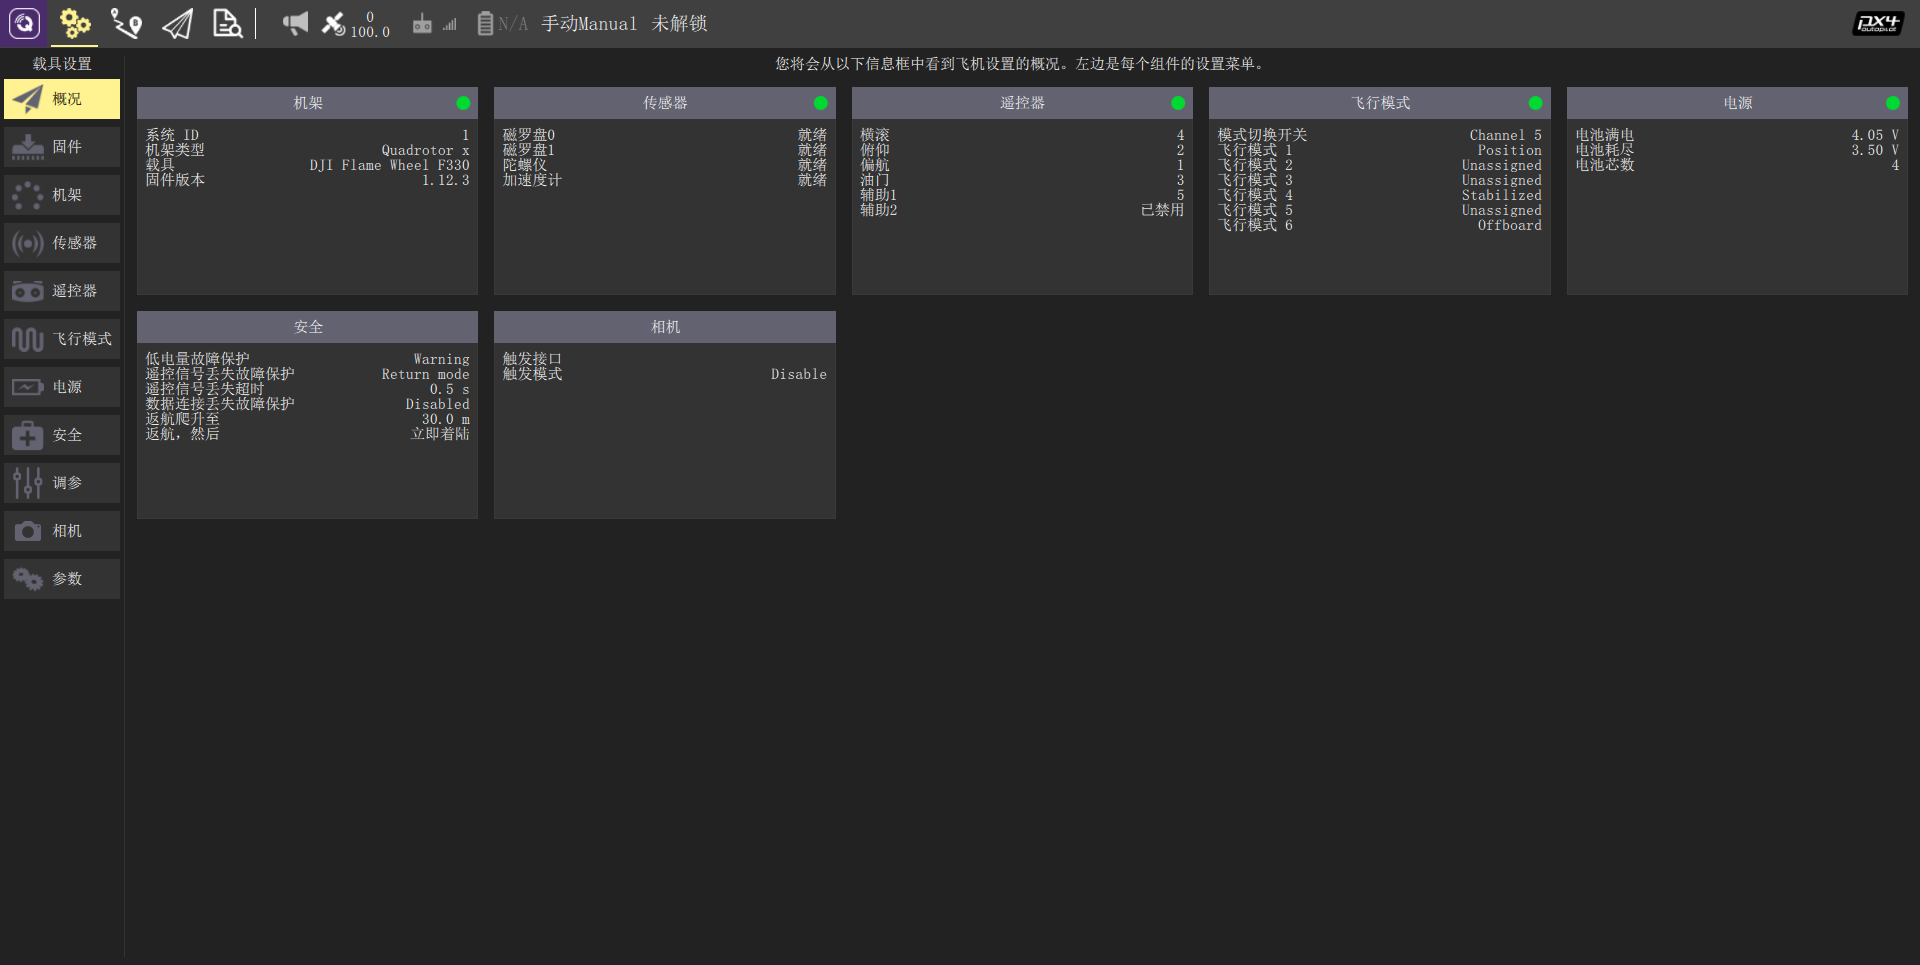Open the Plan view waypoint icon
Screen dimensions: 1920x965
tap(126, 23)
